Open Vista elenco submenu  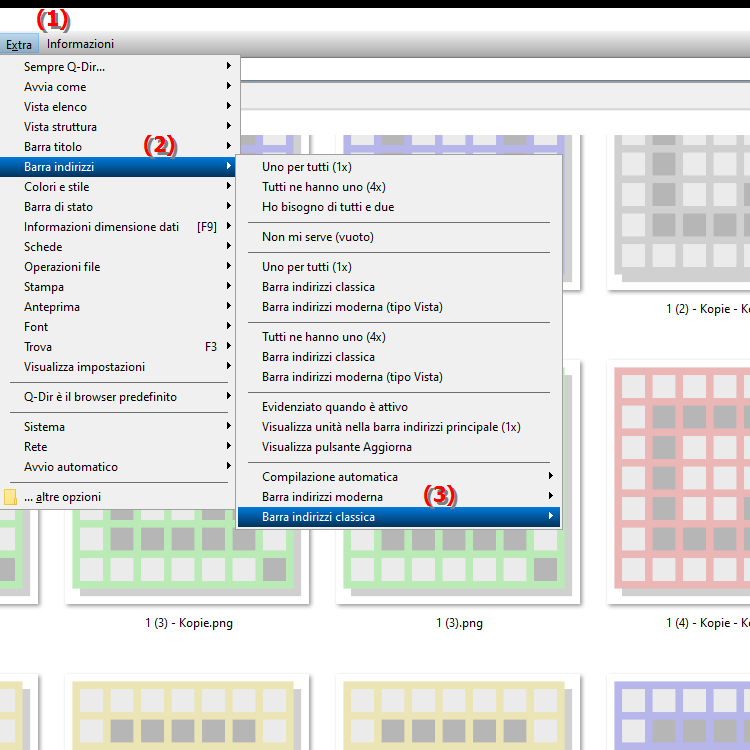click(118, 107)
